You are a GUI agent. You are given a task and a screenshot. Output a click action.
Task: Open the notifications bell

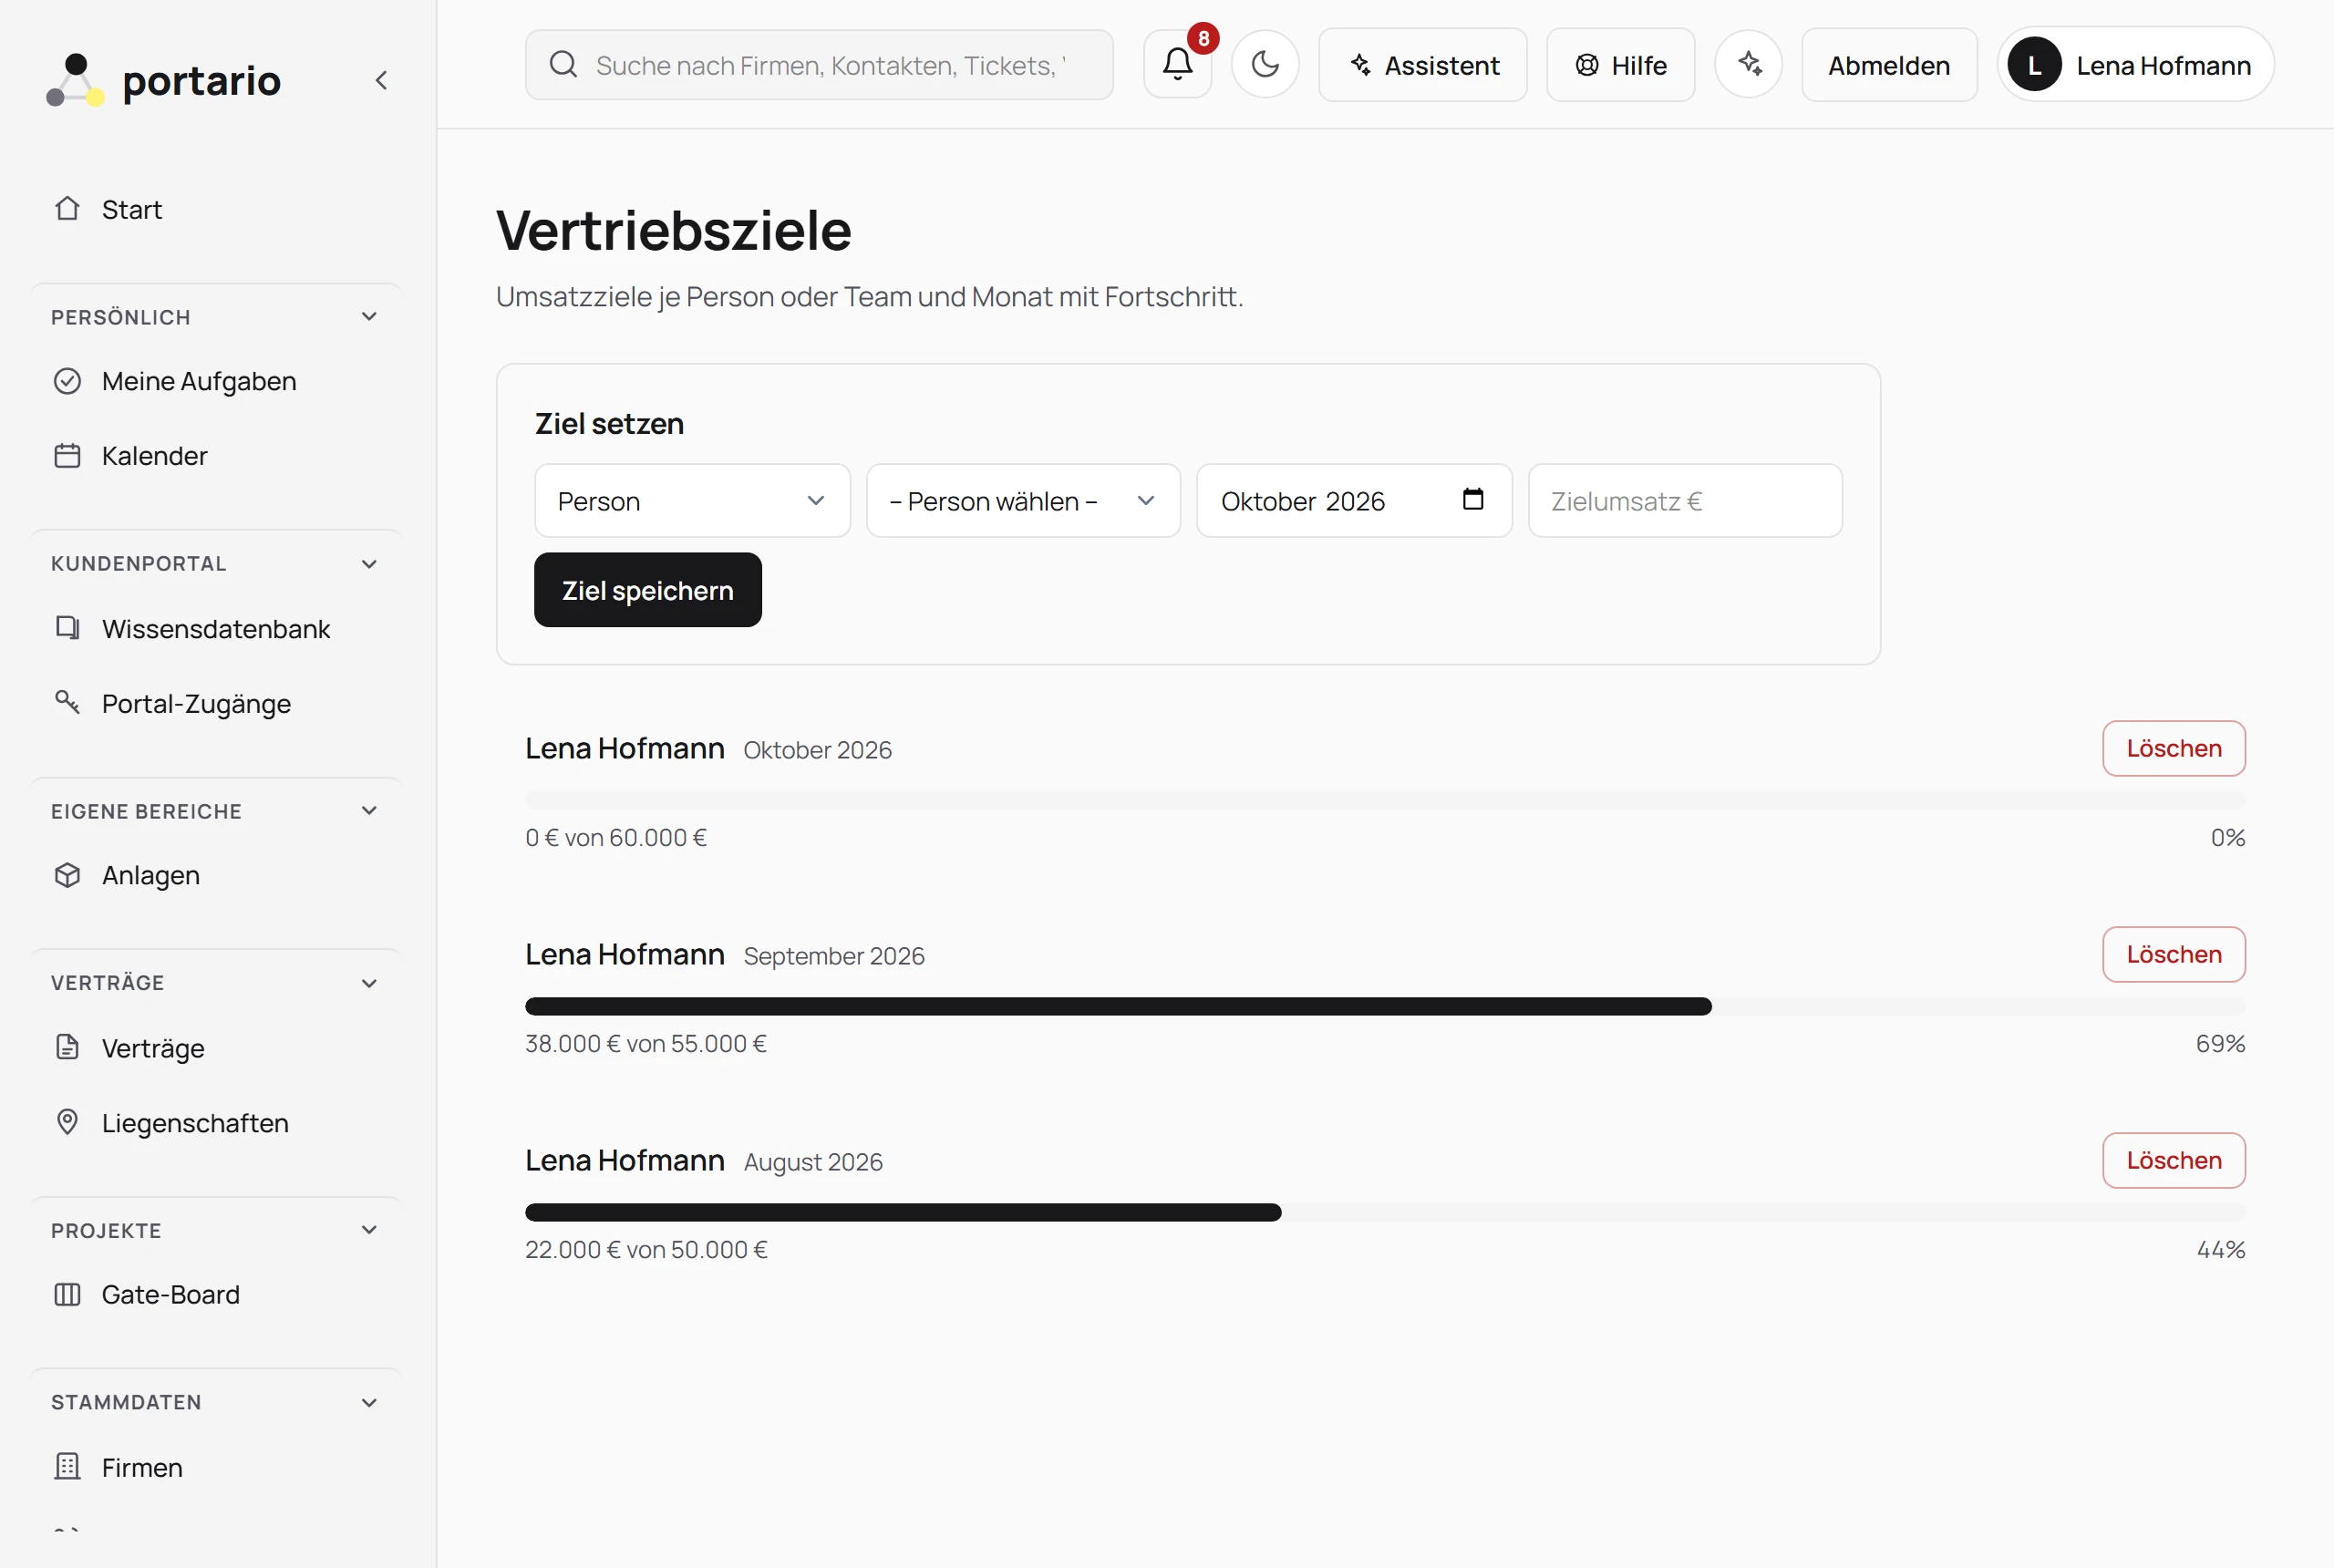point(1177,65)
